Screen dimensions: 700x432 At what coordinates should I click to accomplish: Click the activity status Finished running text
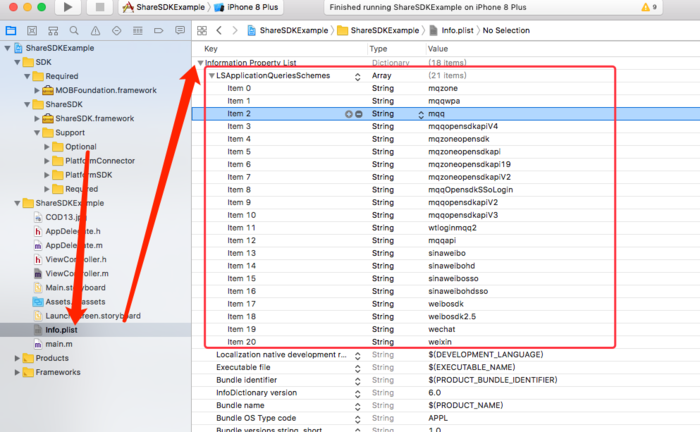[x=428, y=7]
